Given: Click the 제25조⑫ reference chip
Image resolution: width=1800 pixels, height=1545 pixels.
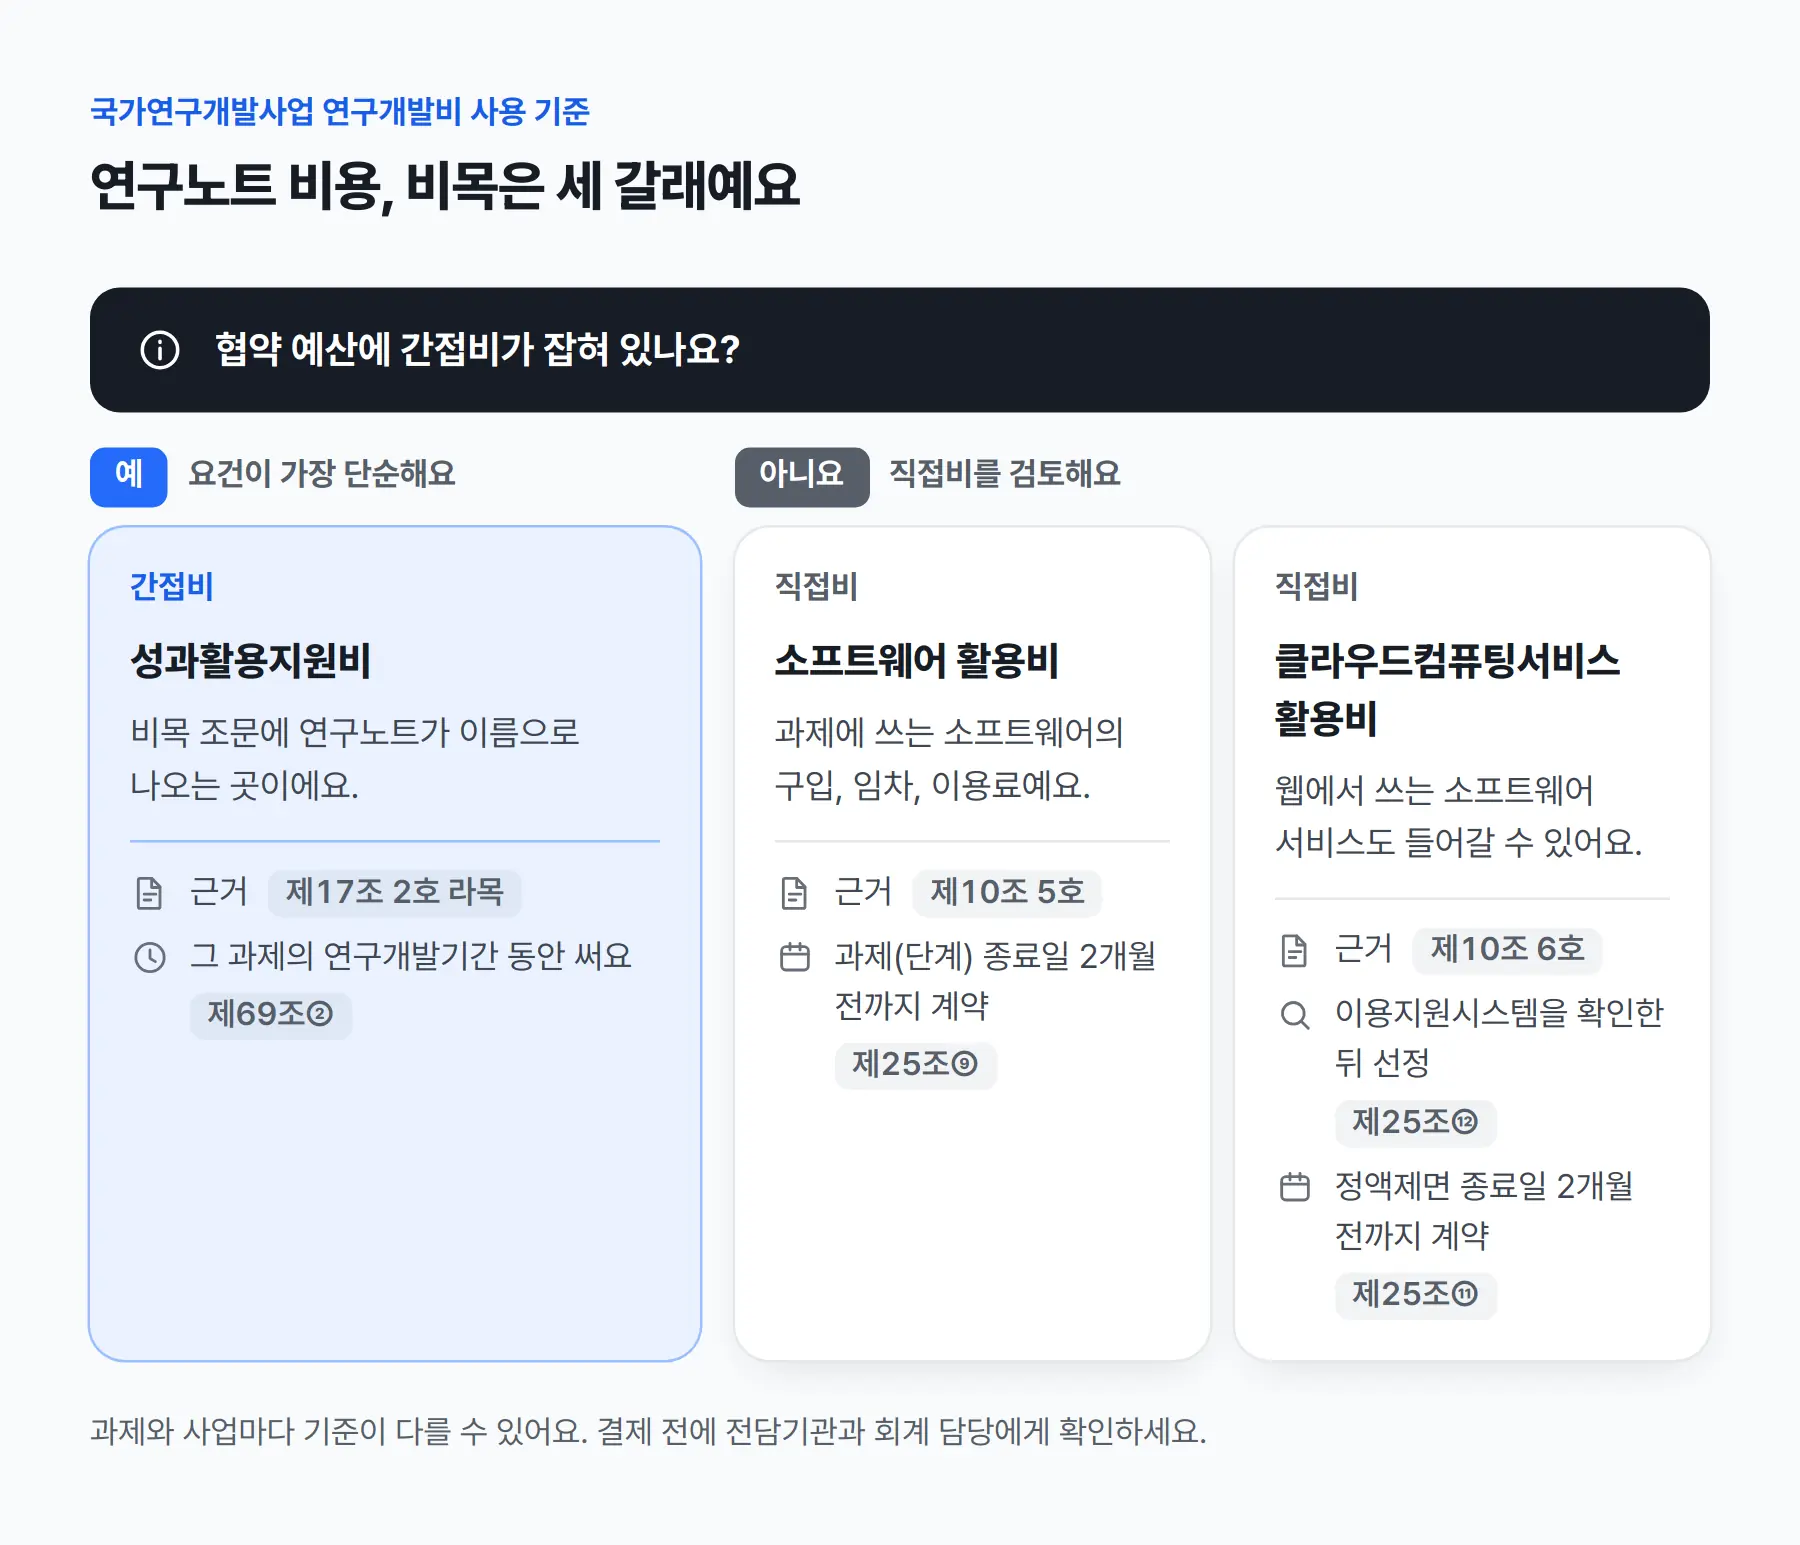Looking at the screenshot, I should (1416, 1123).
